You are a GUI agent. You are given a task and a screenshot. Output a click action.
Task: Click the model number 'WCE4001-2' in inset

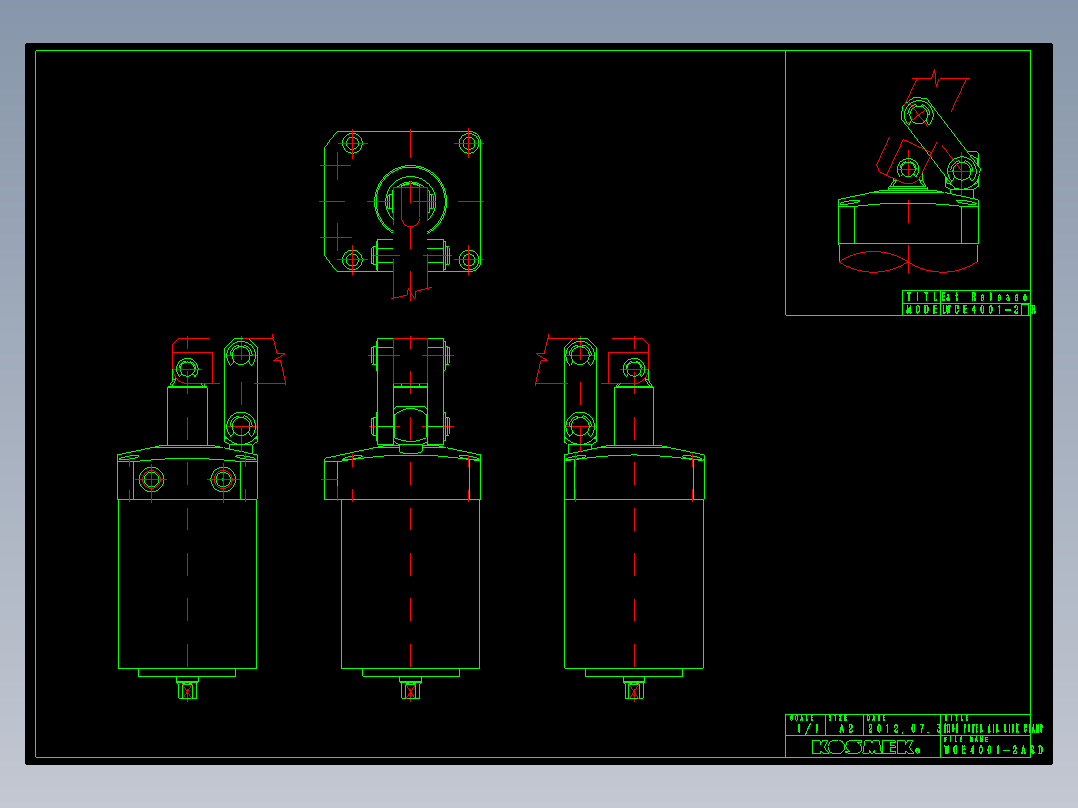pos(982,310)
